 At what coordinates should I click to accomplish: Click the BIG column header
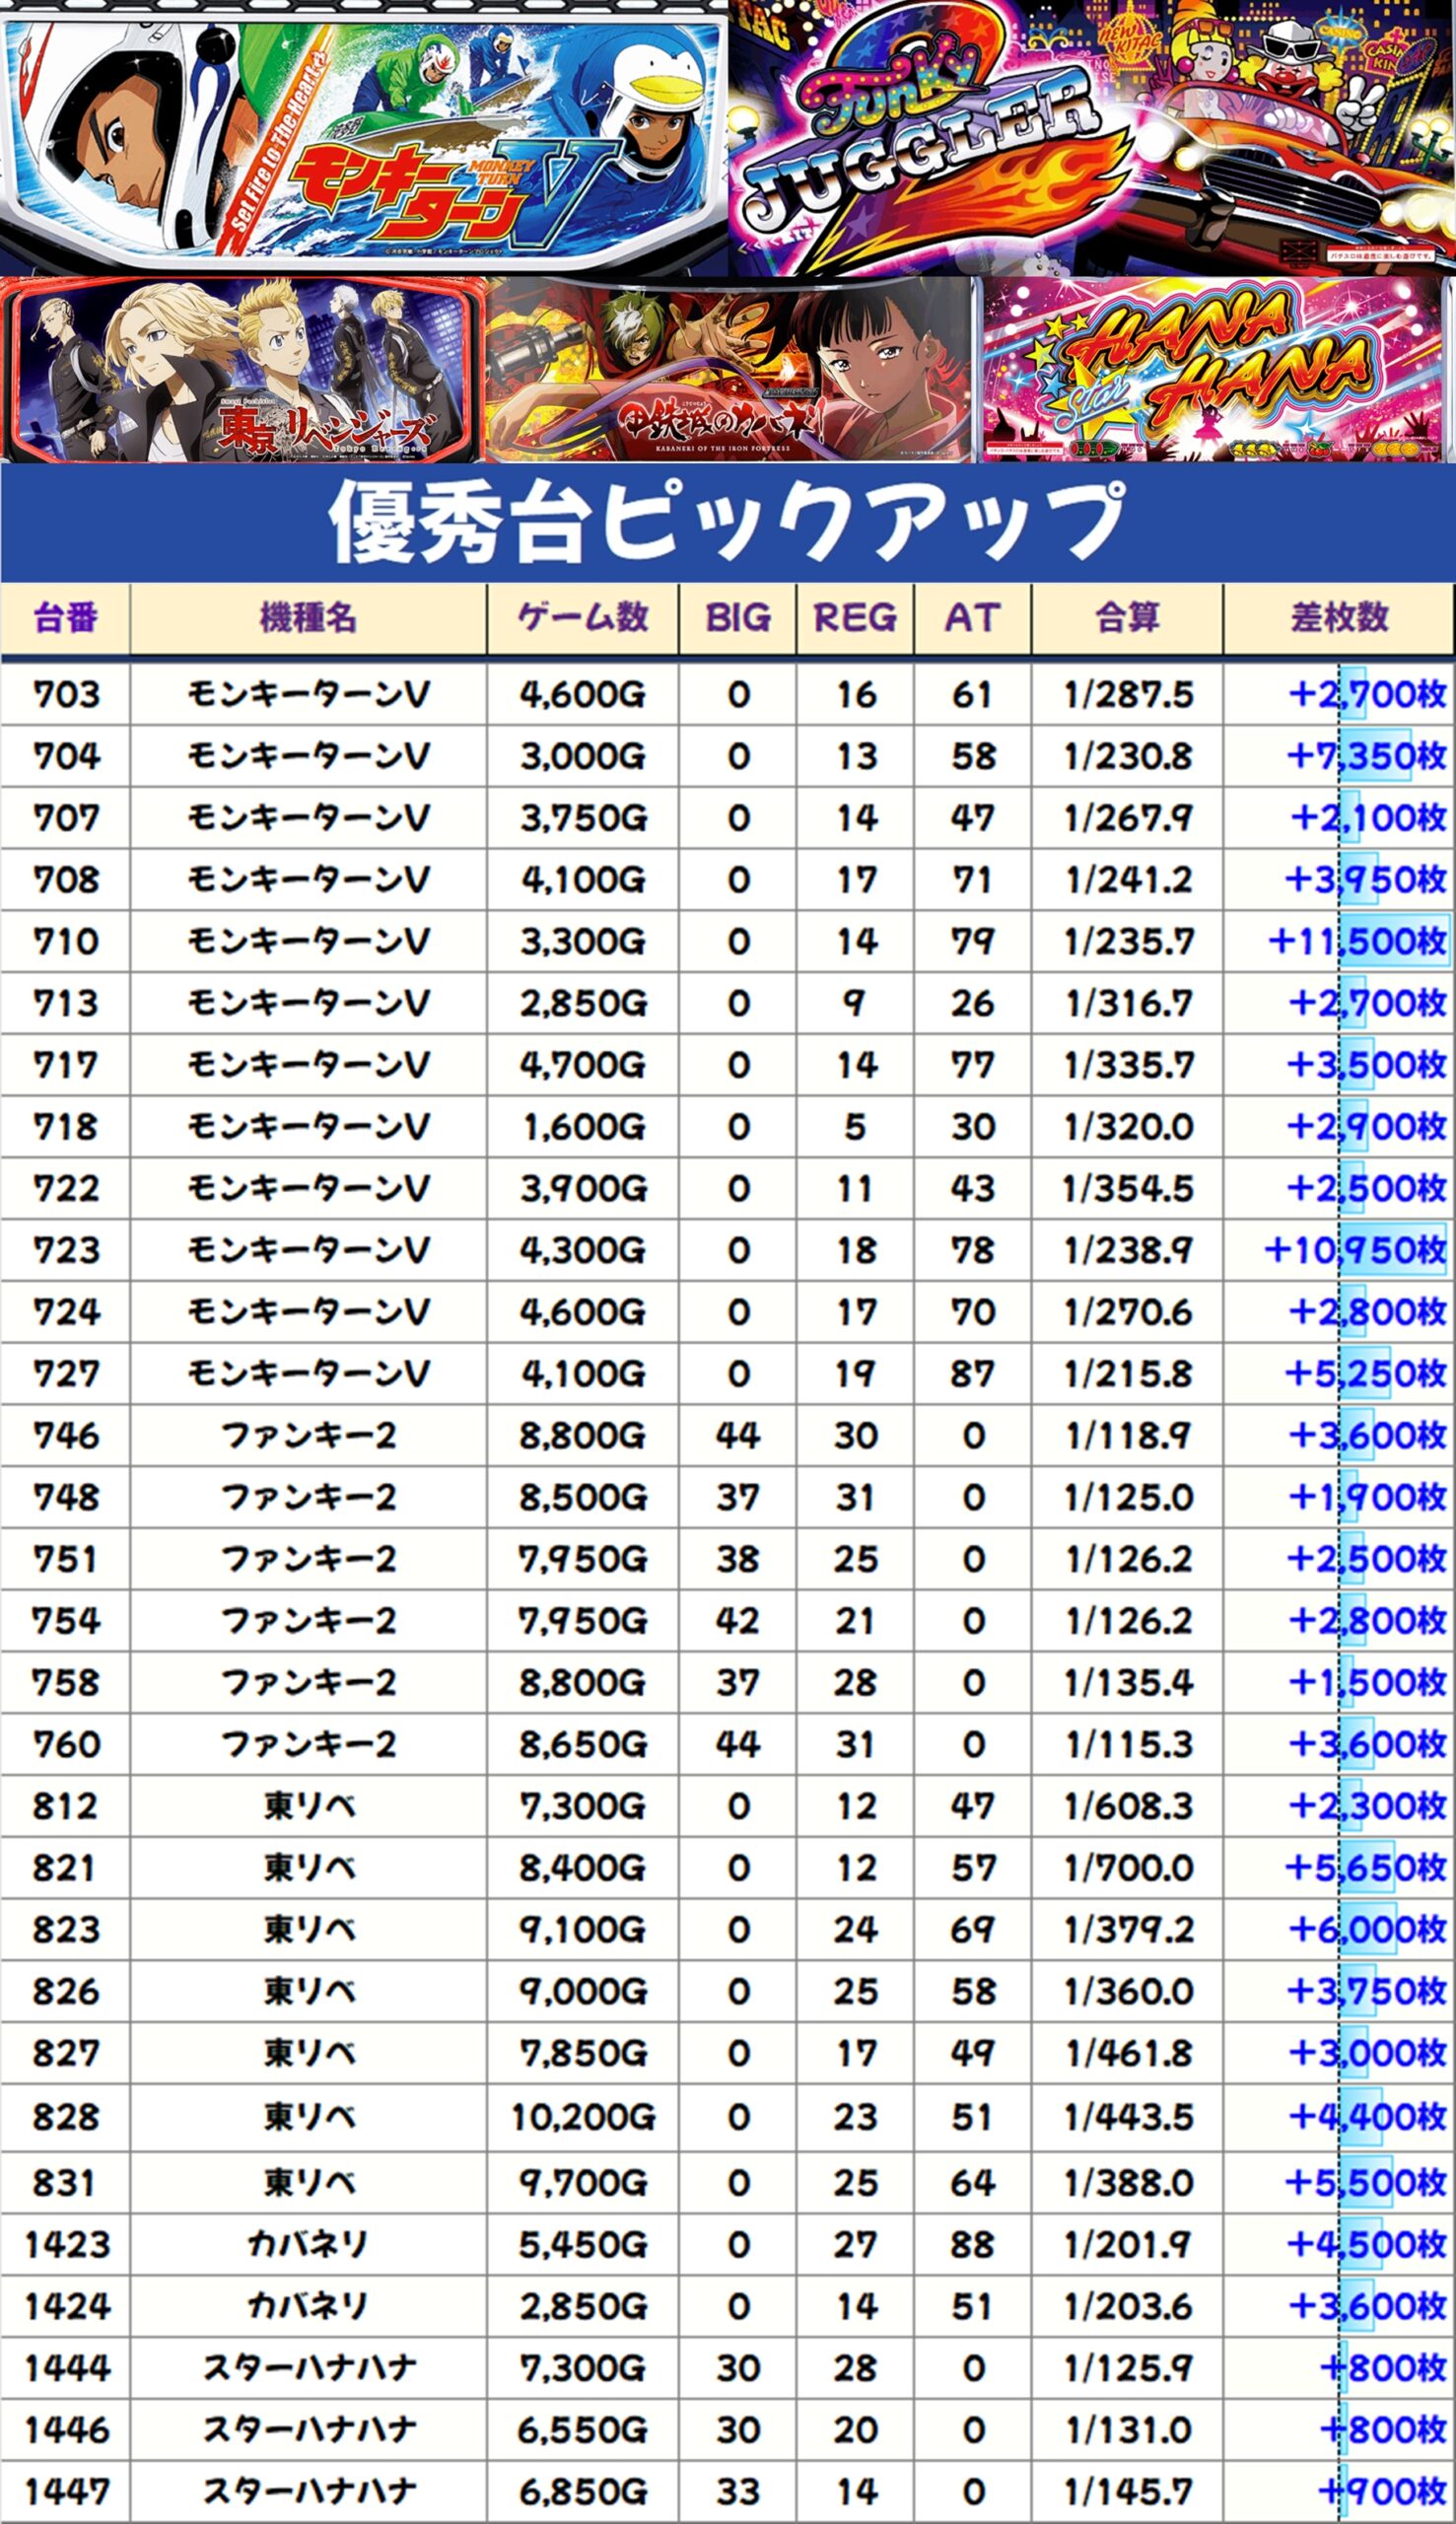click(x=738, y=618)
